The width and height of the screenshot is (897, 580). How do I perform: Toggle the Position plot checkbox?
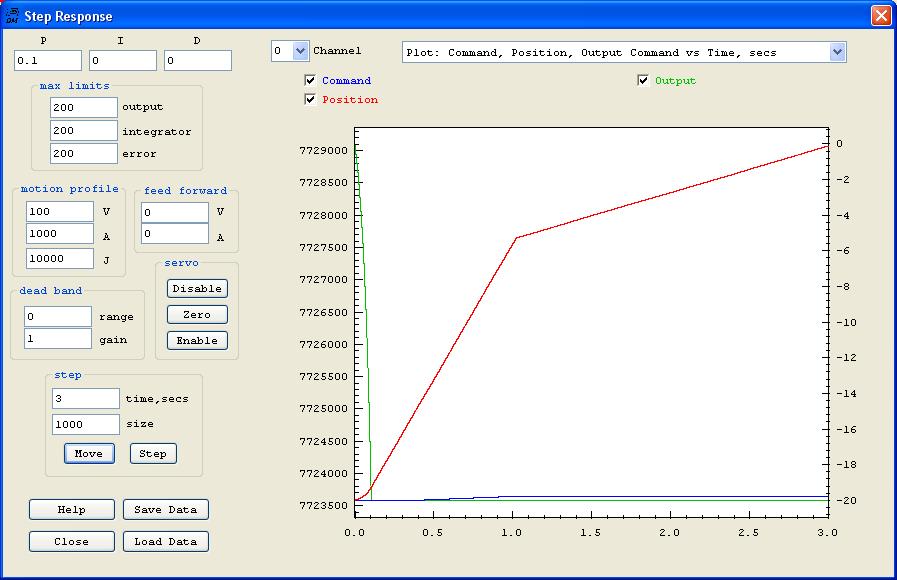tap(310, 99)
